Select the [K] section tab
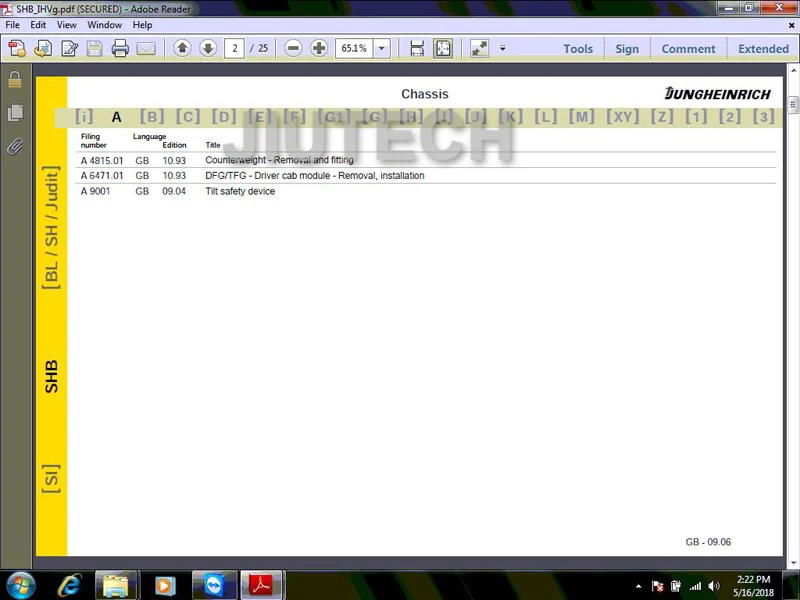 point(510,117)
